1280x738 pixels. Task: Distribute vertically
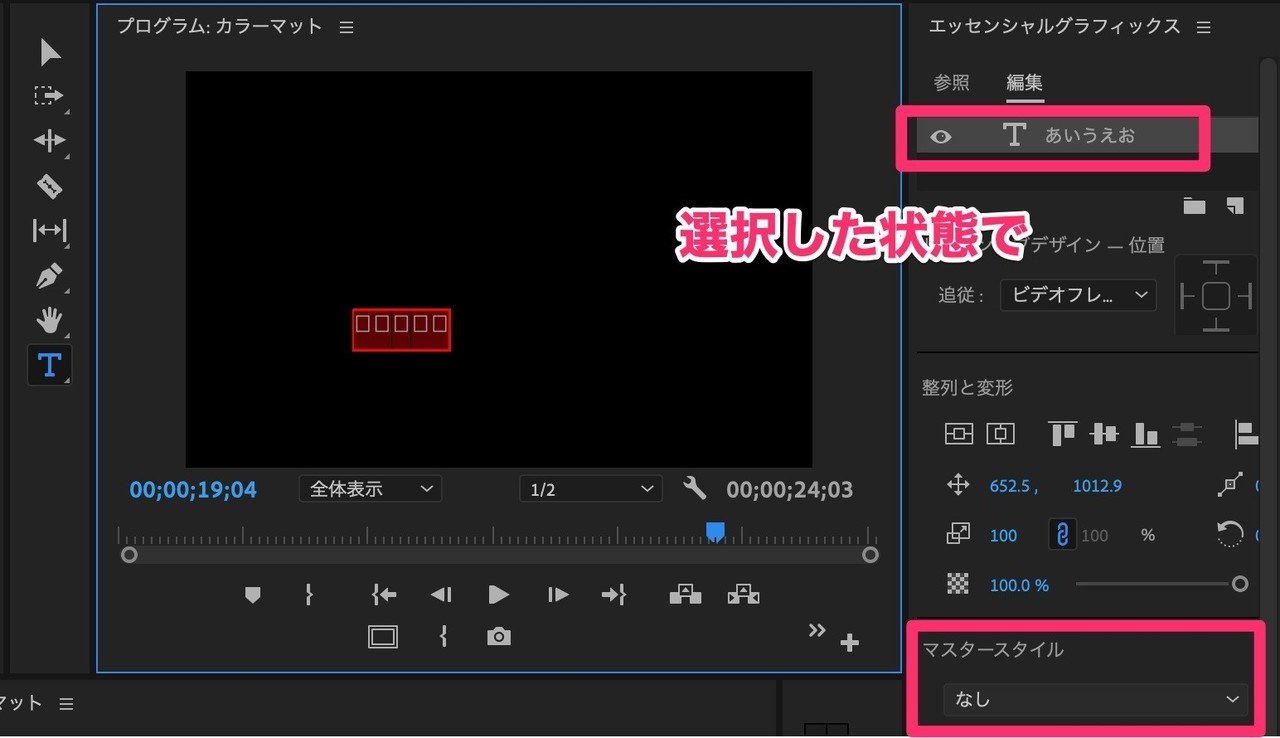[1187, 434]
